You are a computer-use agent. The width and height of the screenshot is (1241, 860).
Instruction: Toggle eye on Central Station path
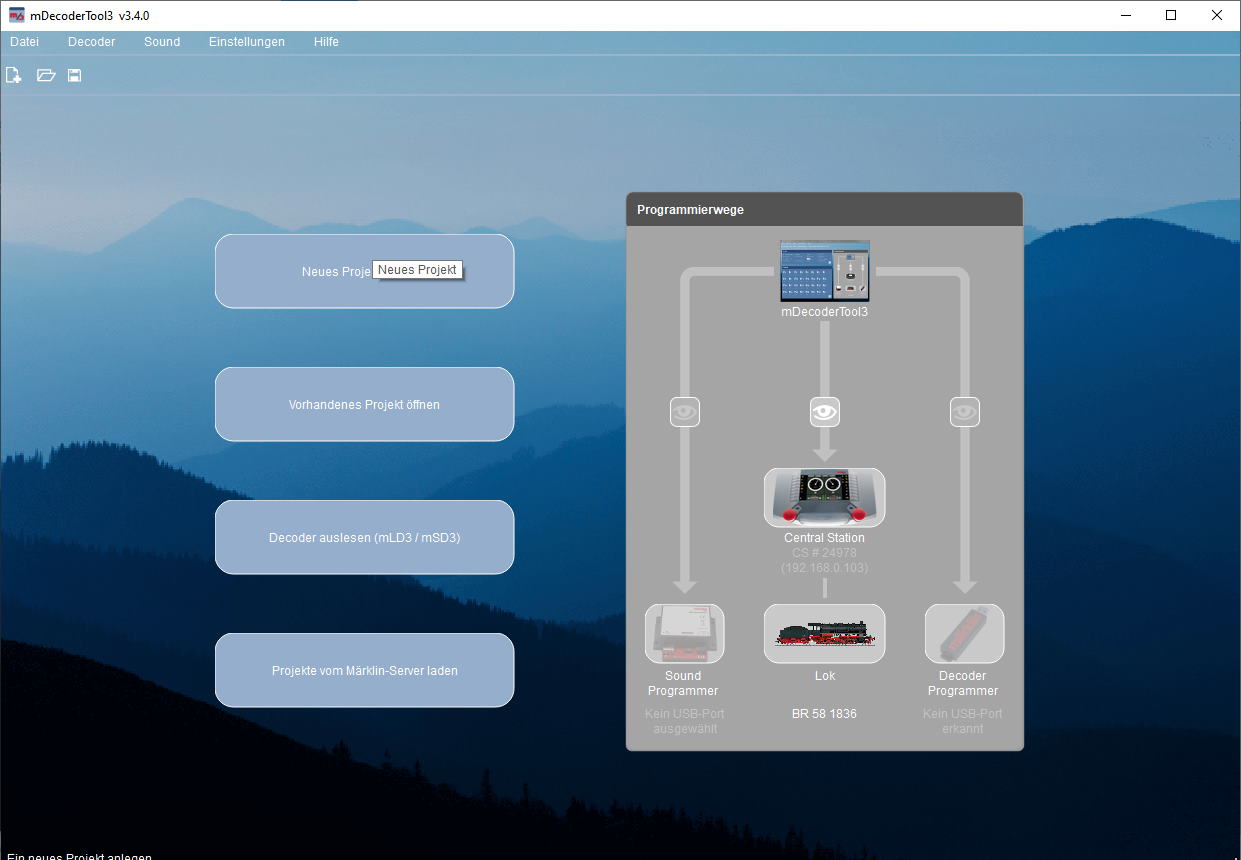click(824, 411)
